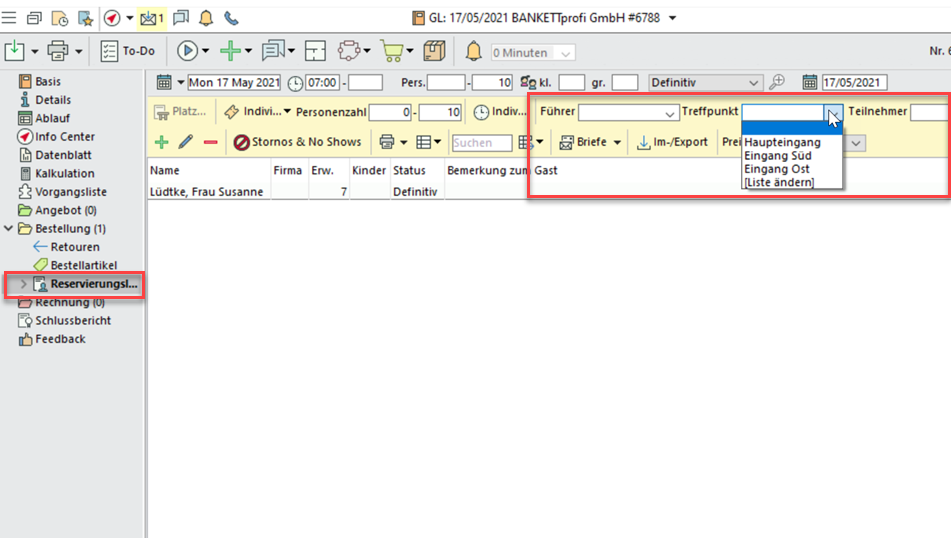Choose Eingang Süd in the dropdown list
The height and width of the screenshot is (538, 951).
[x=777, y=156]
